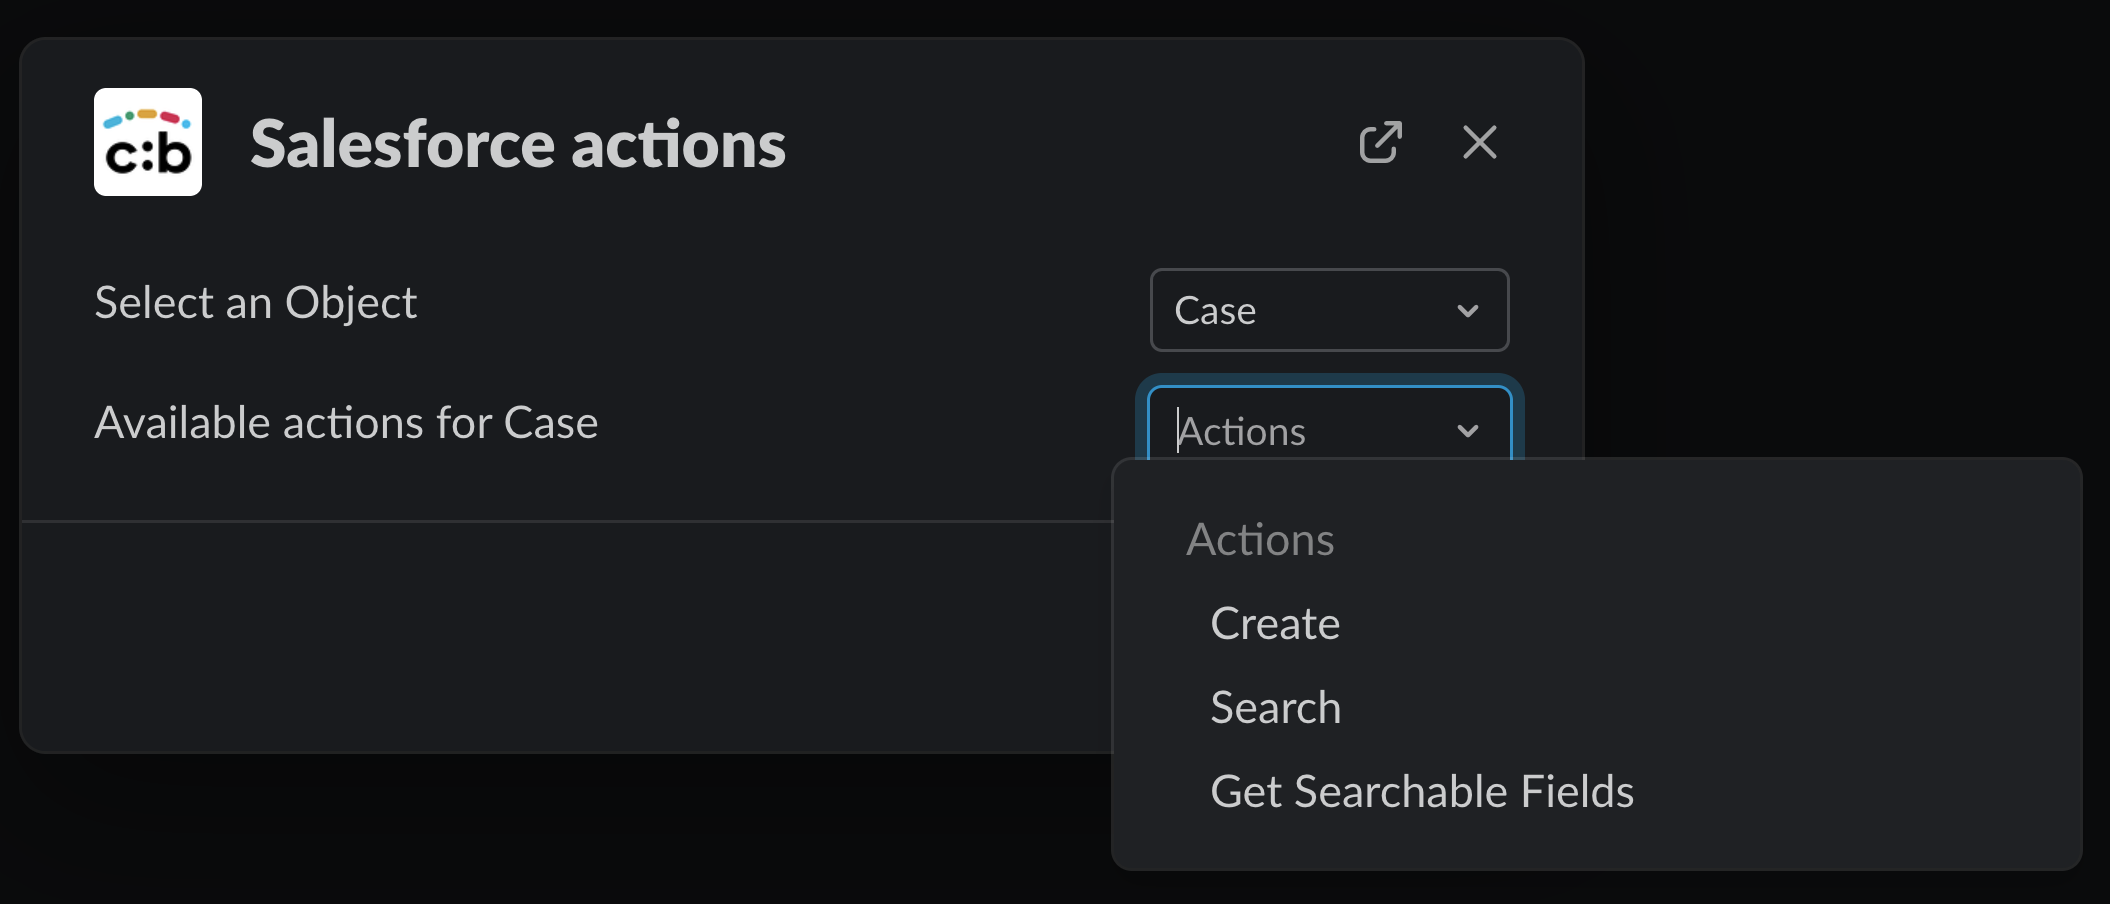
Task: Click the Actions placeholder text in field
Action: coord(1242,432)
